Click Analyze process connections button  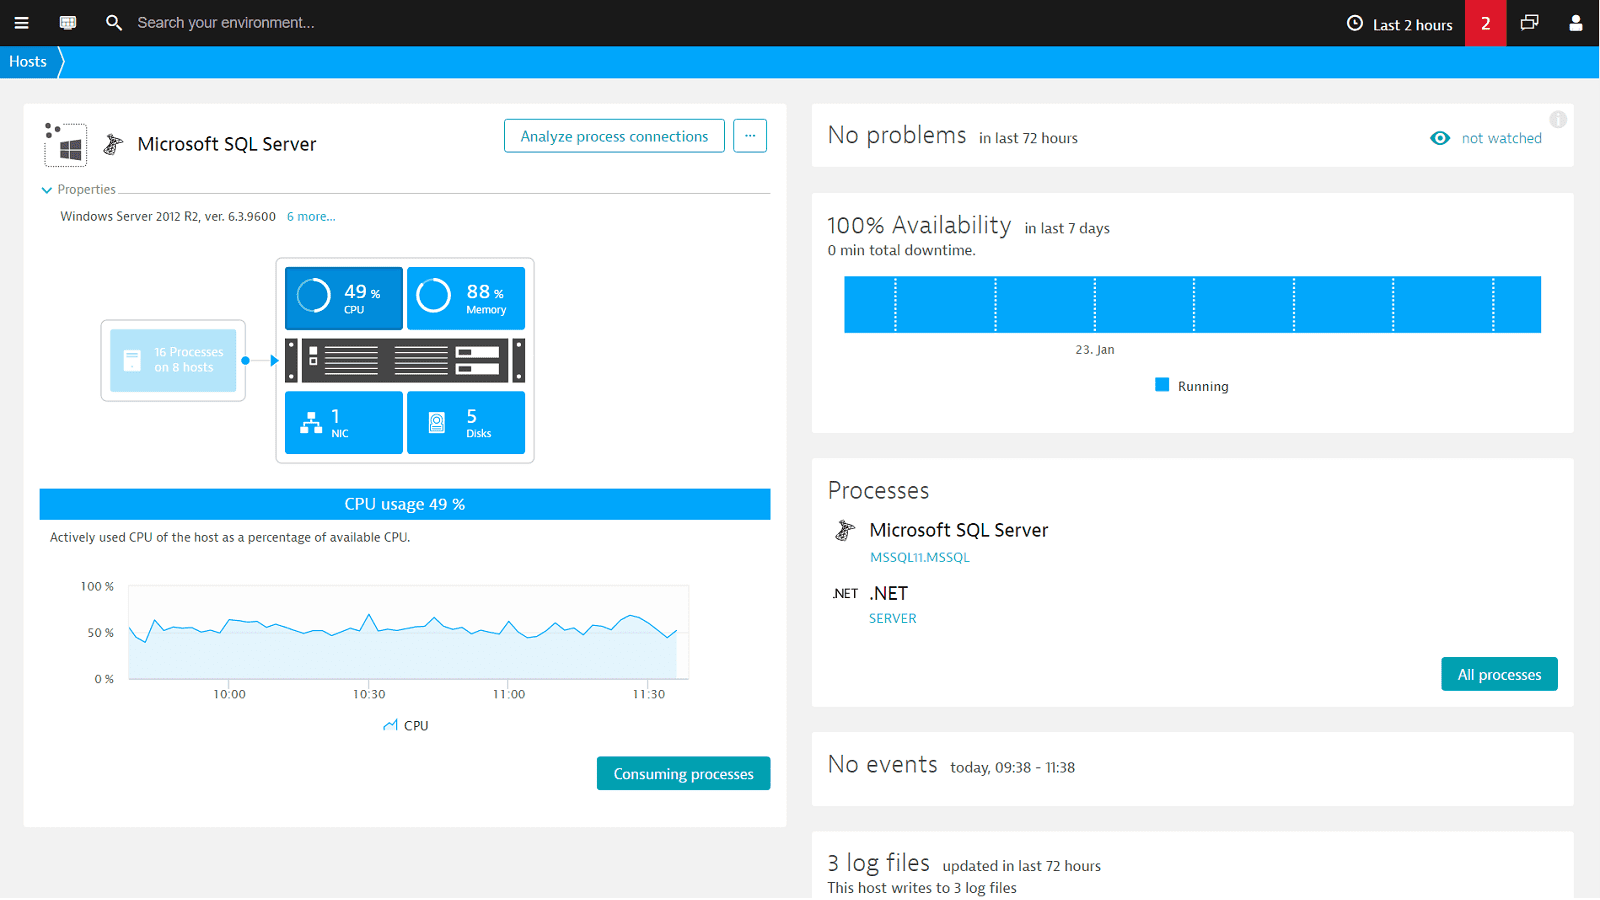(x=614, y=136)
